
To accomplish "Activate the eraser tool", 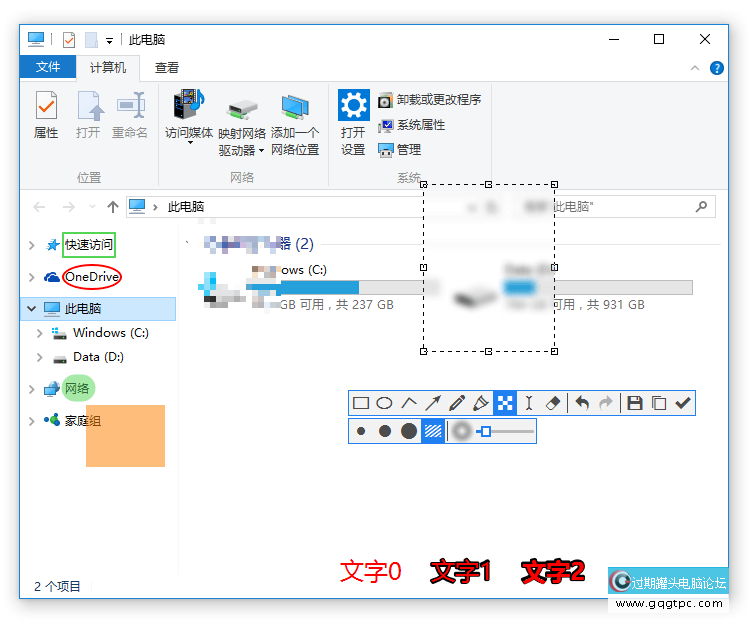I will [x=554, y=403].
